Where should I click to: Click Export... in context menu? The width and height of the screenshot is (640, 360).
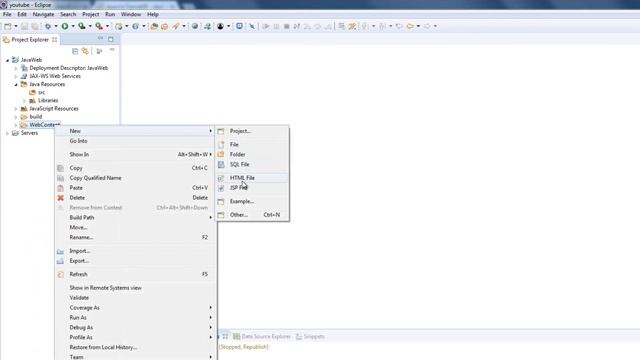136,261
